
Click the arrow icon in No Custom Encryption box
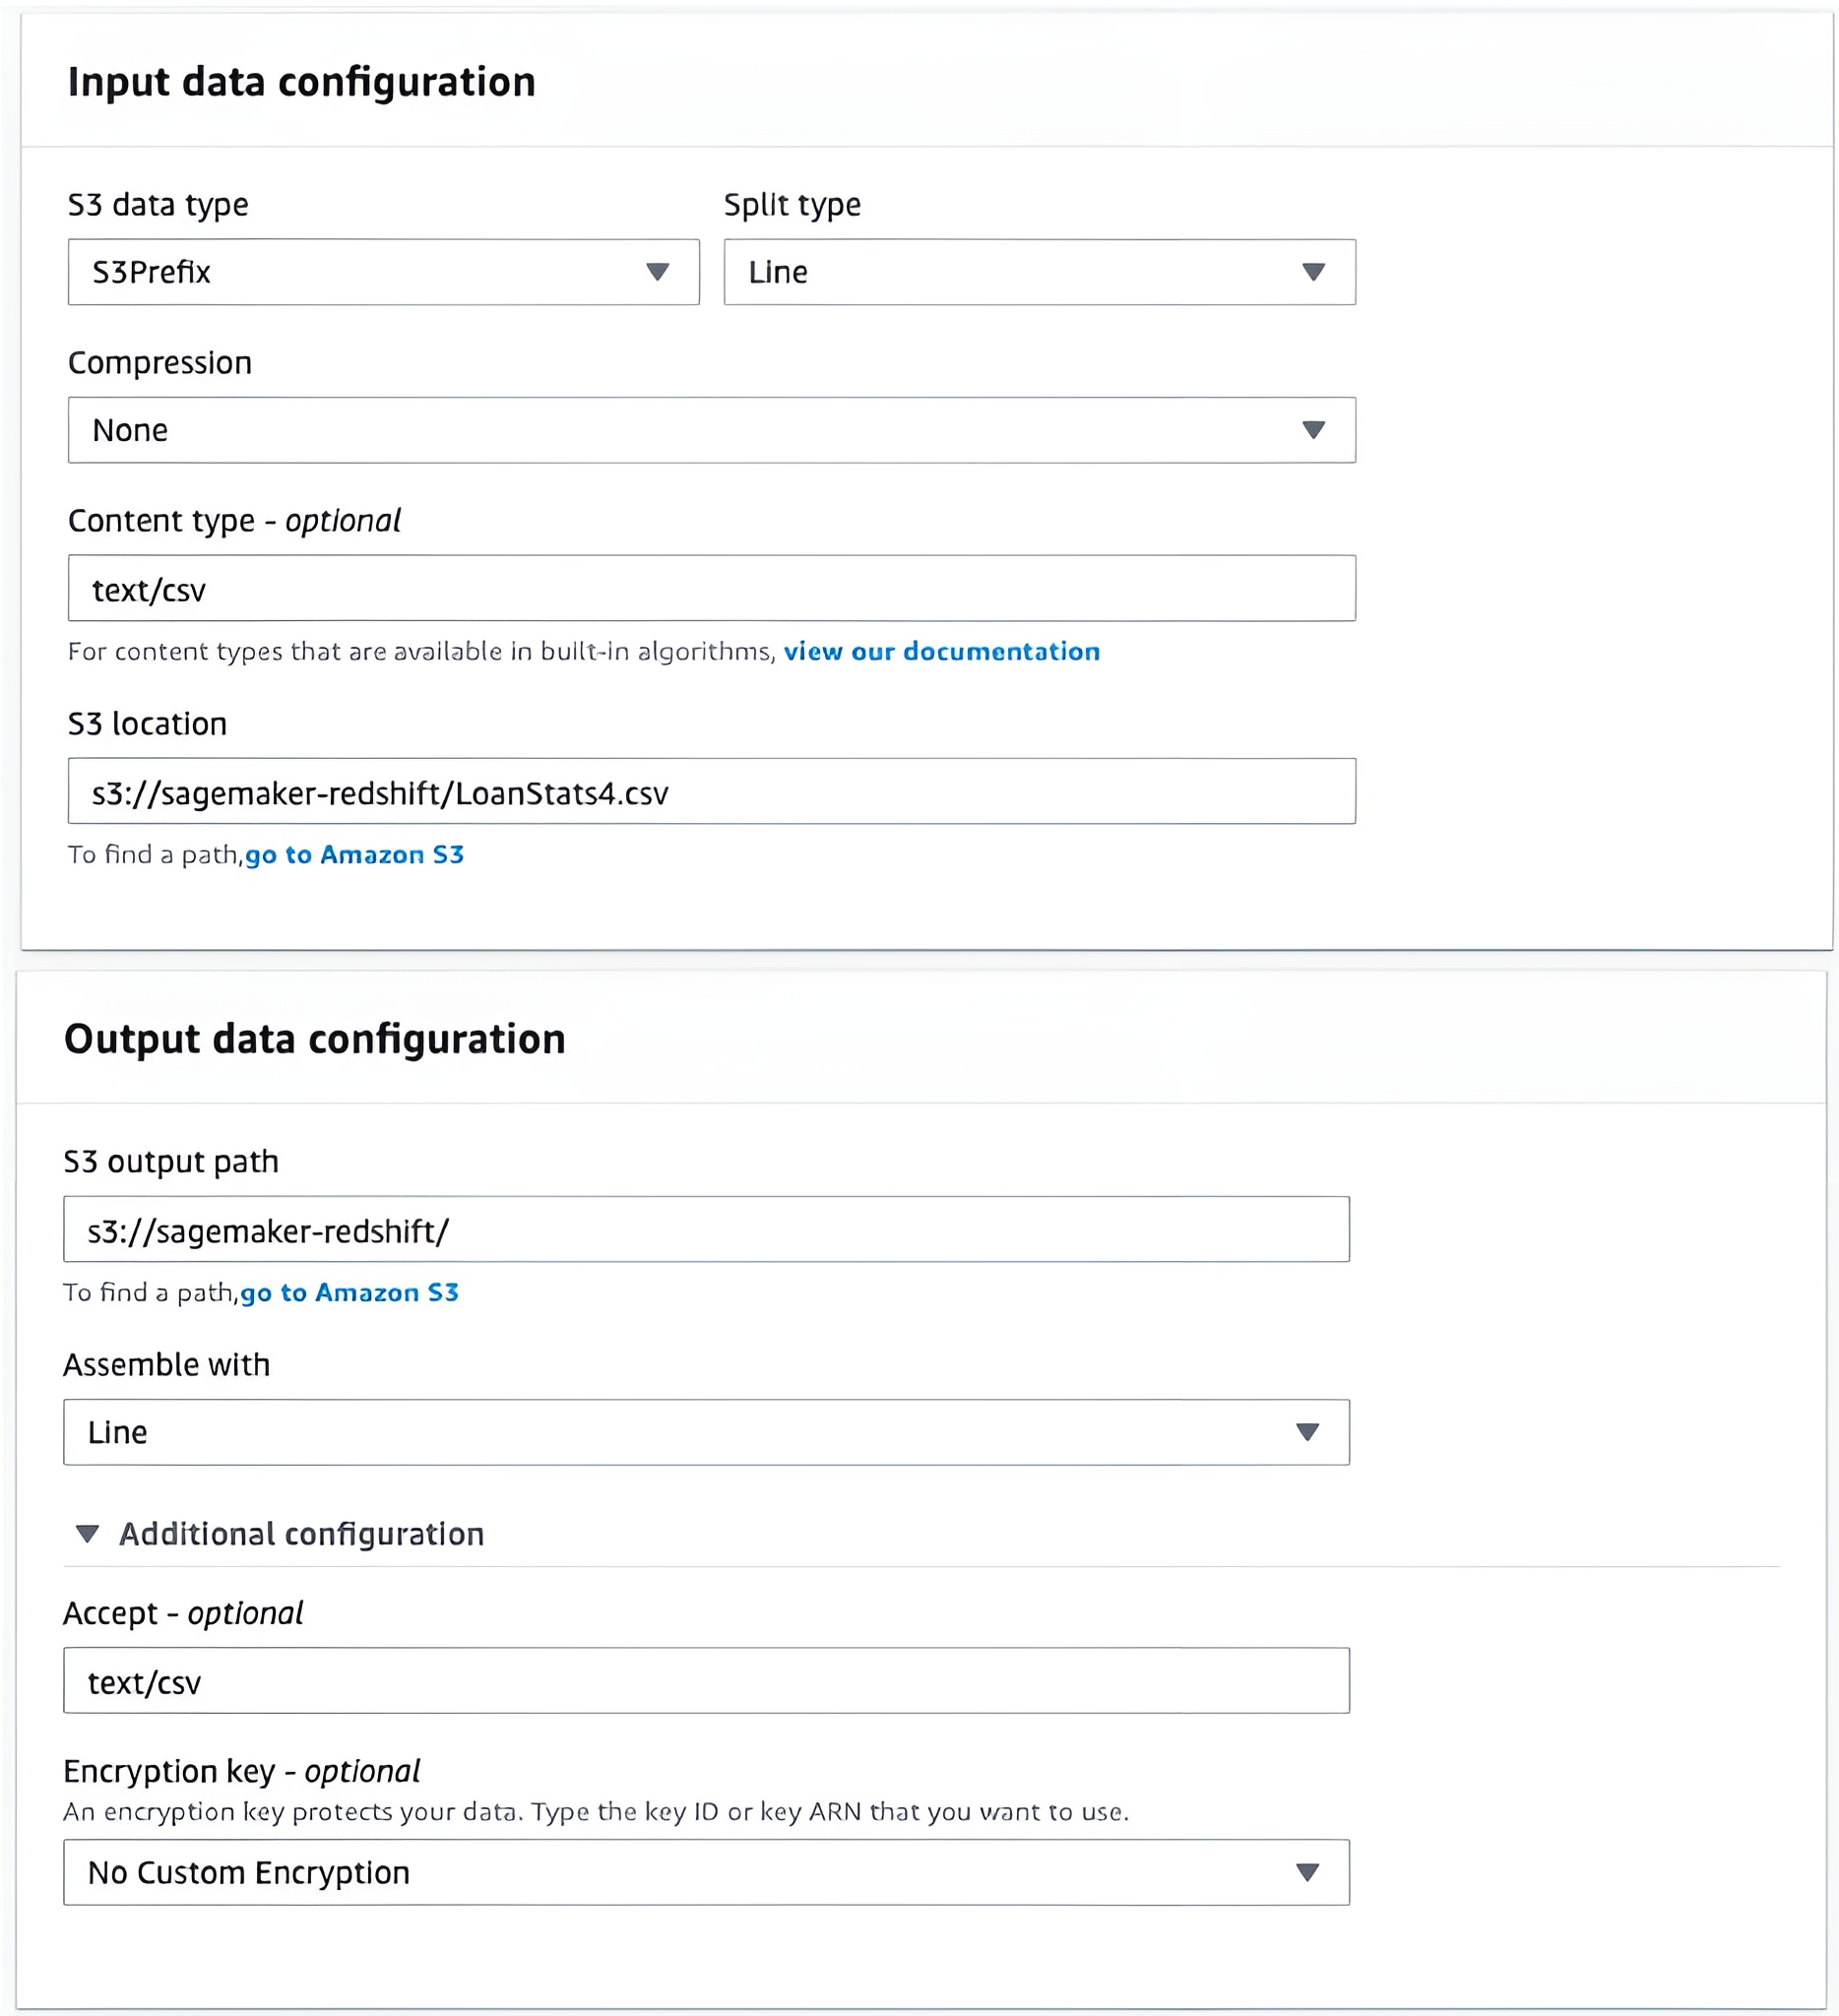pos(1307,1872)
